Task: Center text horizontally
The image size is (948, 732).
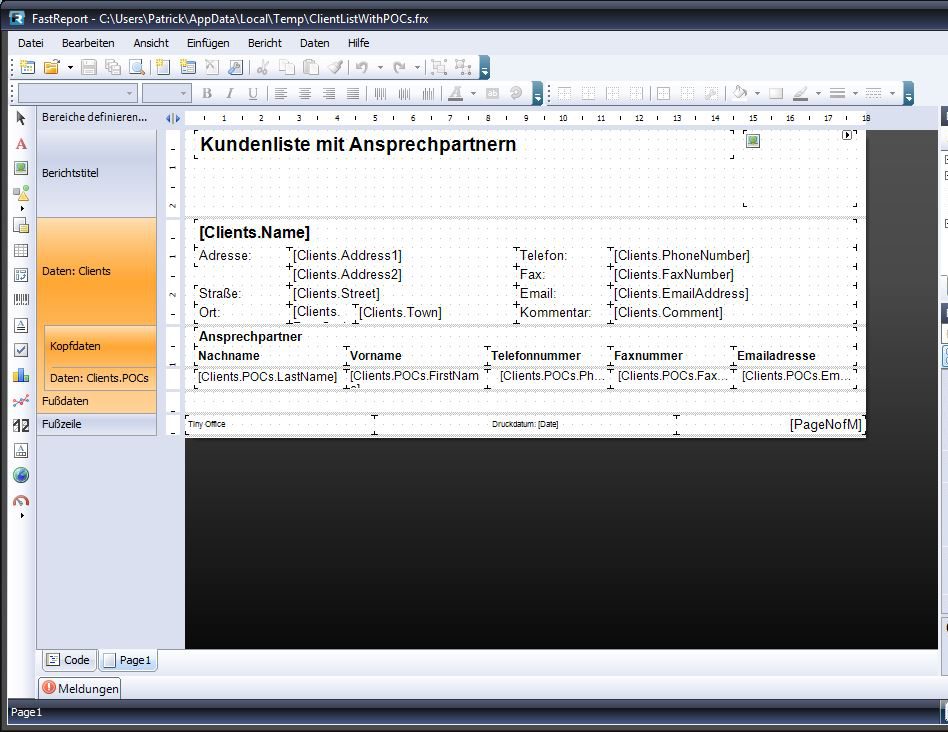Action: pyautogui.click(x=305, y=93)
